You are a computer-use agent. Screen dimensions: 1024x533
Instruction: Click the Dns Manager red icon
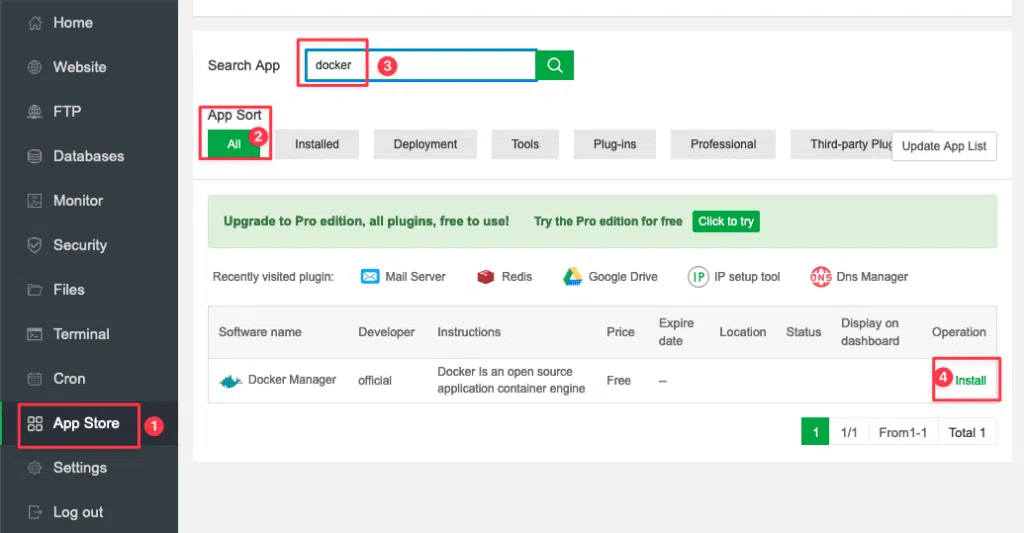tap(820, 277)
